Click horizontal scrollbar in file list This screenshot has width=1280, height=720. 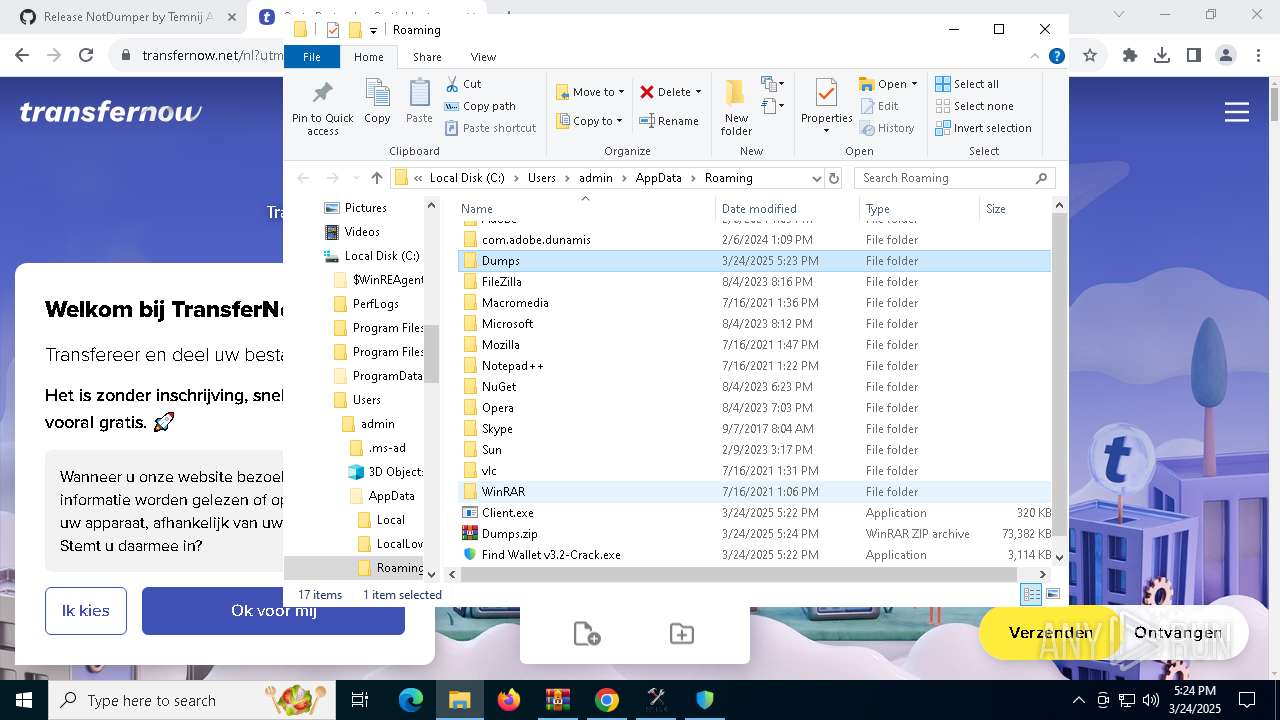click(x=739, y=575)
